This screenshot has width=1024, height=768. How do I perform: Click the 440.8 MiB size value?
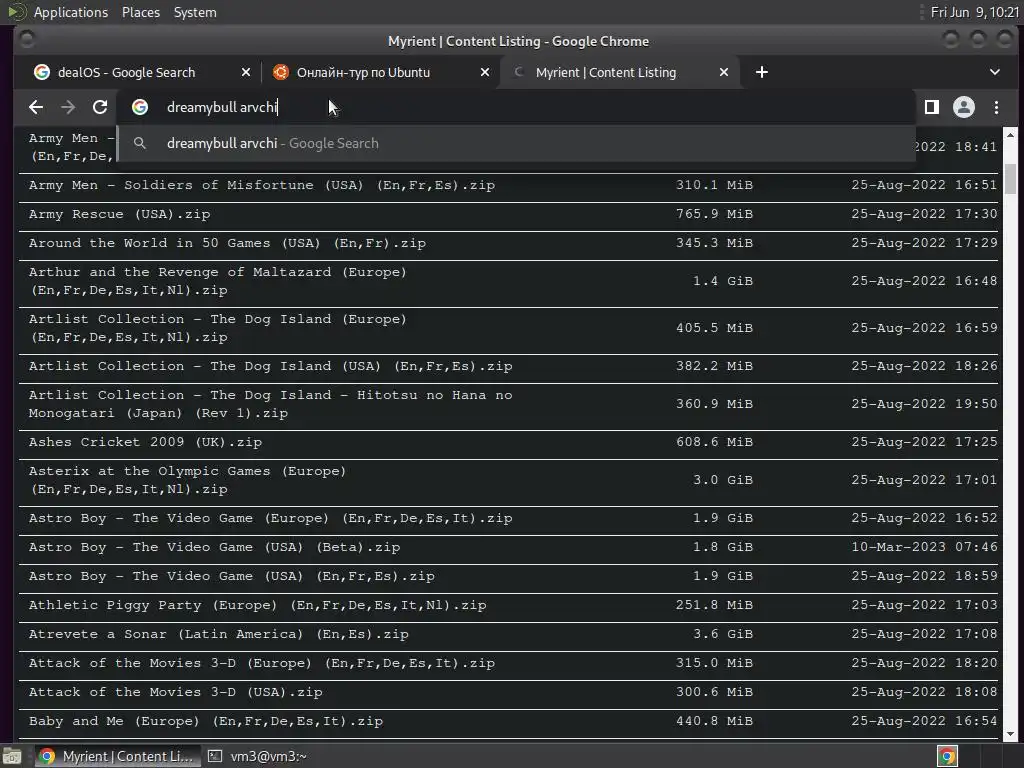click(x=714, y=721)
